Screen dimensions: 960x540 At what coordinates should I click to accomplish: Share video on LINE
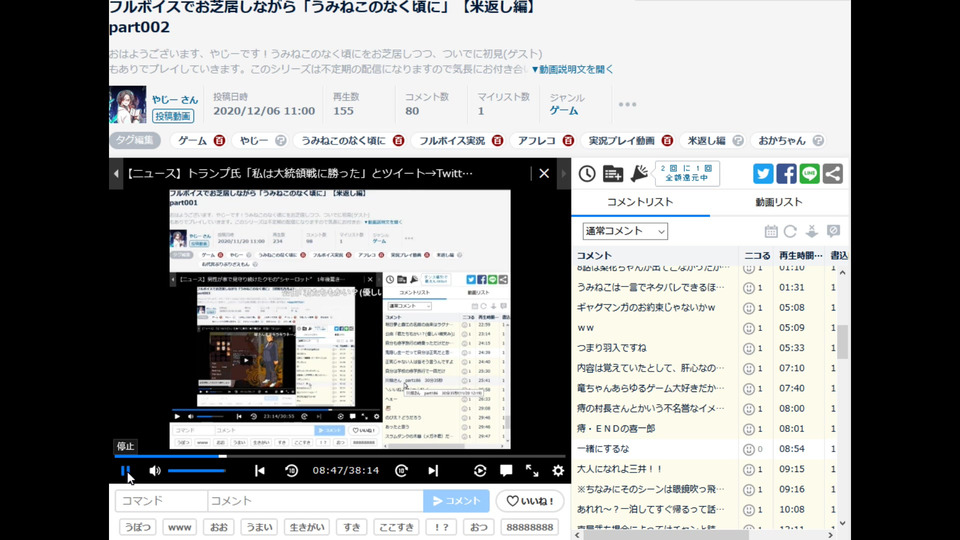(x=809, y=174)
